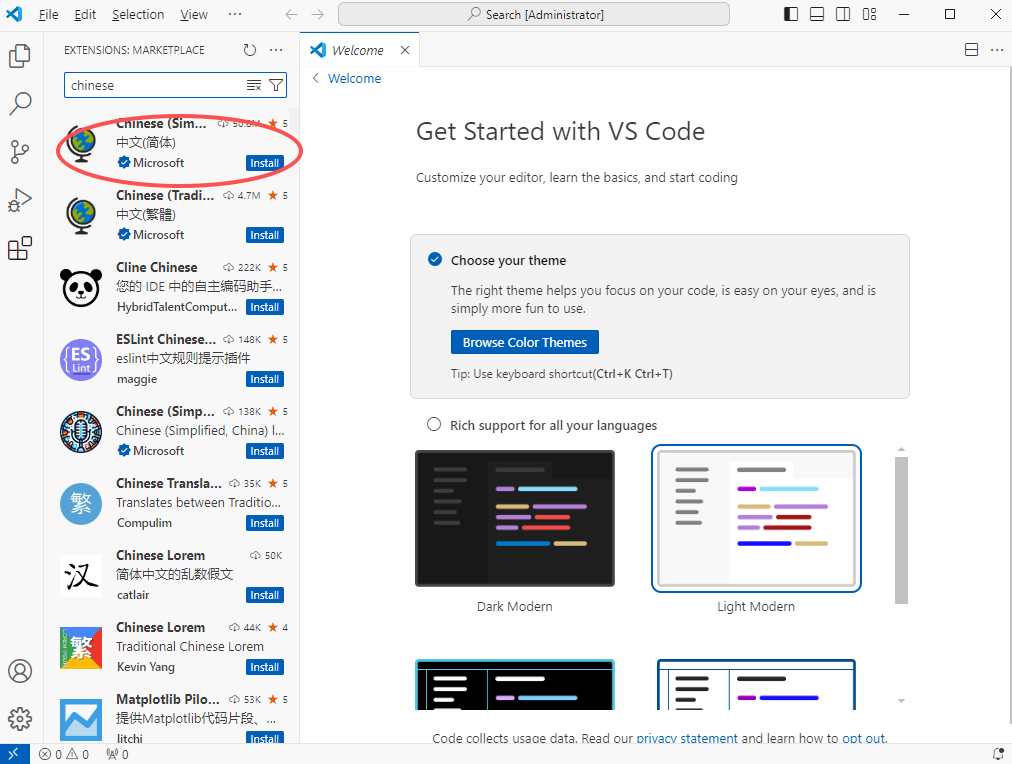Open the Selection menu
This screenshot has height=764, width=1012.
(138, 14)
